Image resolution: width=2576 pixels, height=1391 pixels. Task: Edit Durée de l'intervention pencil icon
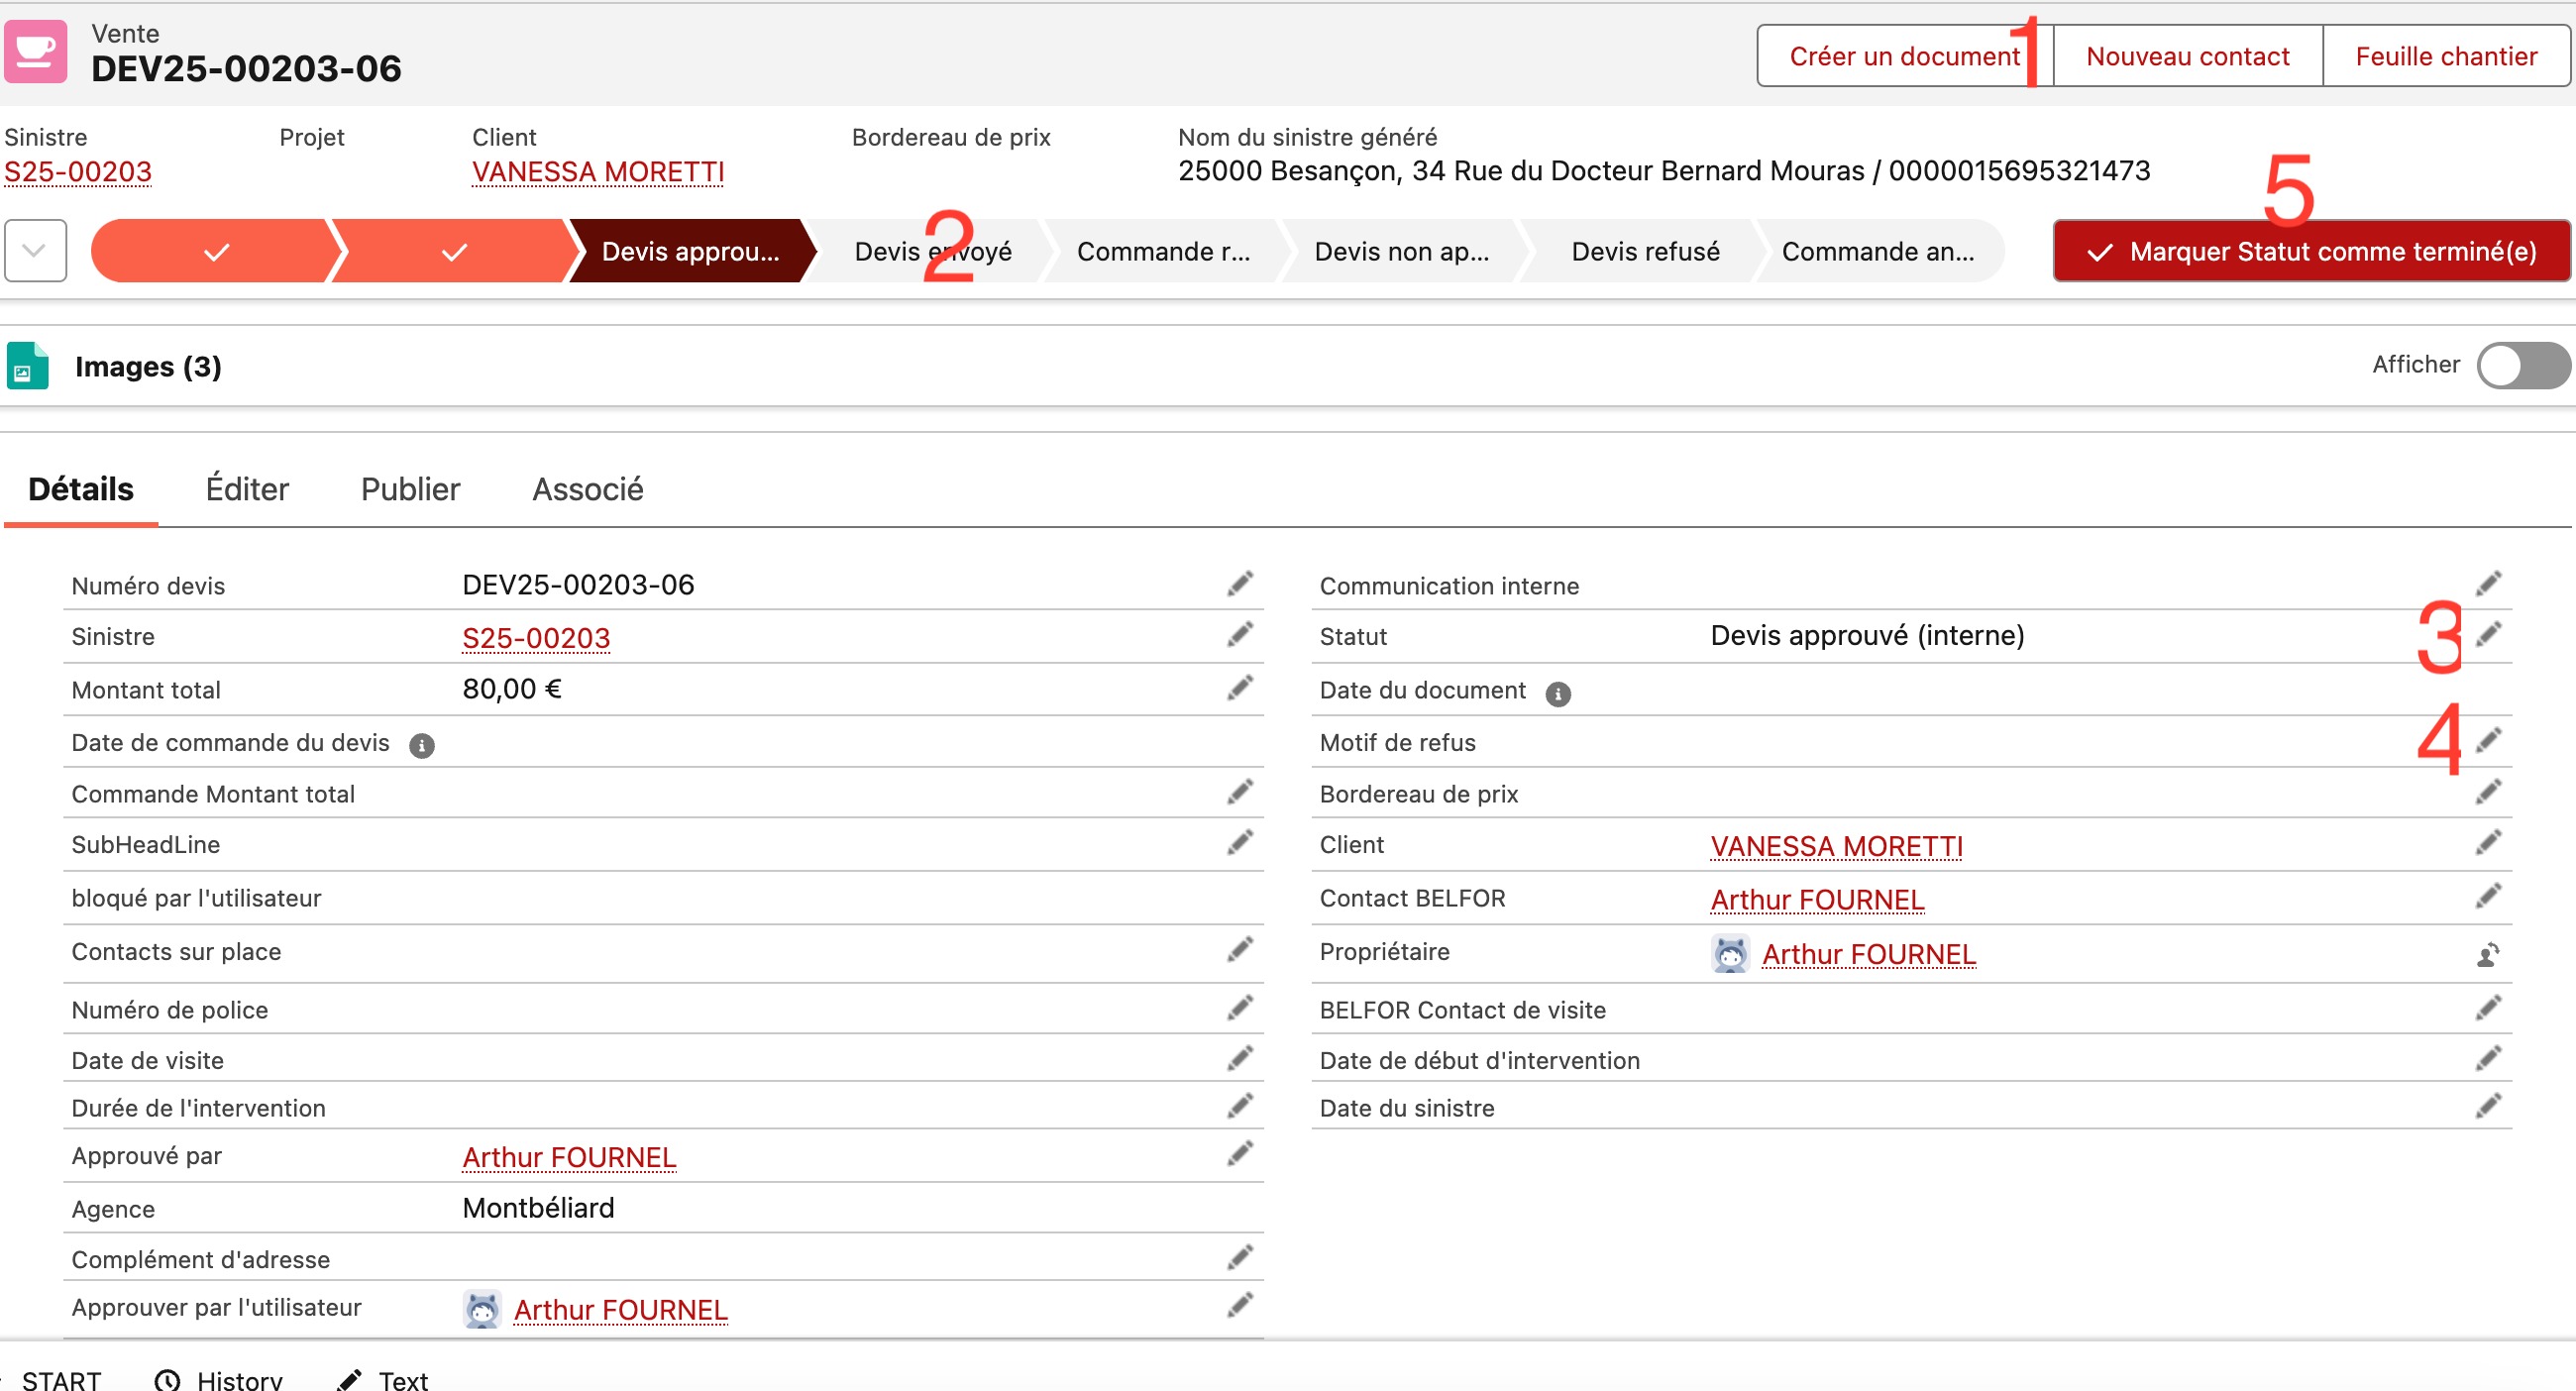[1240, 1106]
